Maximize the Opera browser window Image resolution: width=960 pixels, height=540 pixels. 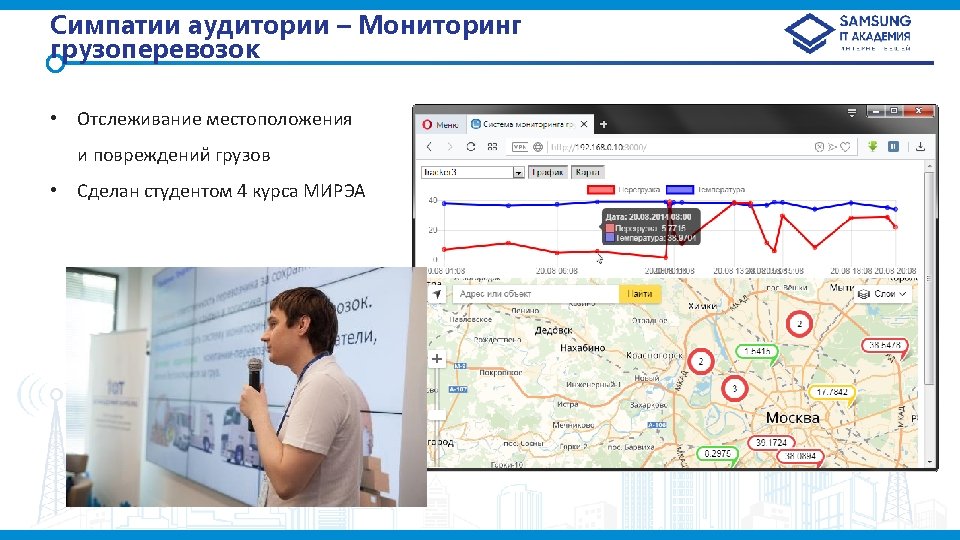[x=894, y=111]
